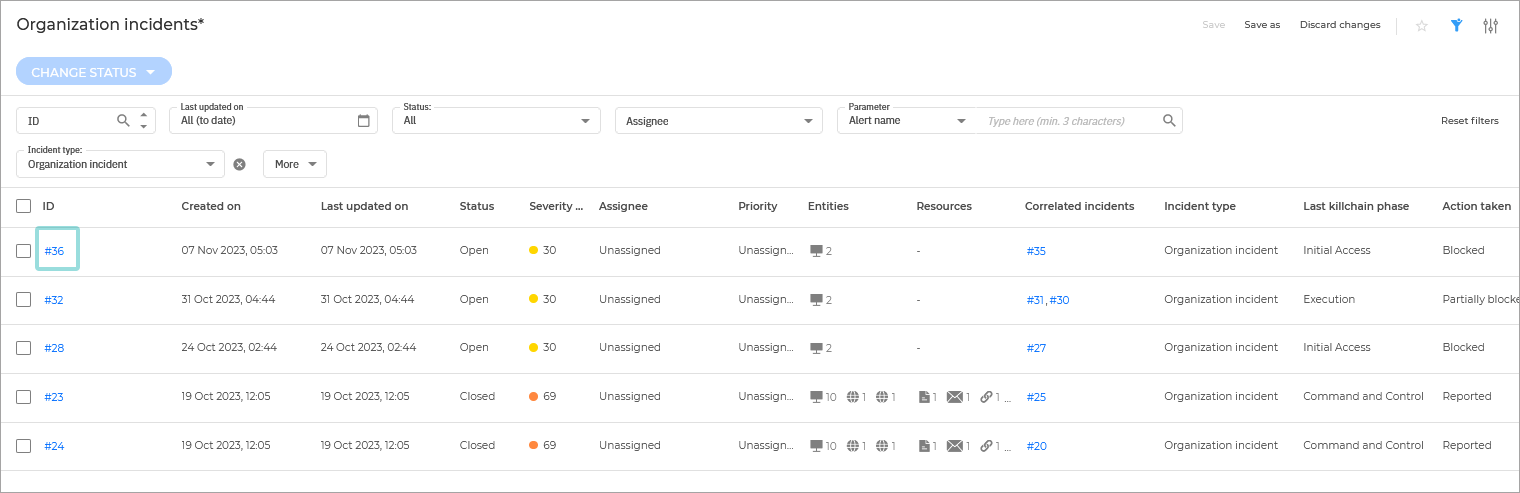The height and width of the screenshot is (493, 1520).
Task: Select the checkbox for incident #36
Action: tap(24, 251)
